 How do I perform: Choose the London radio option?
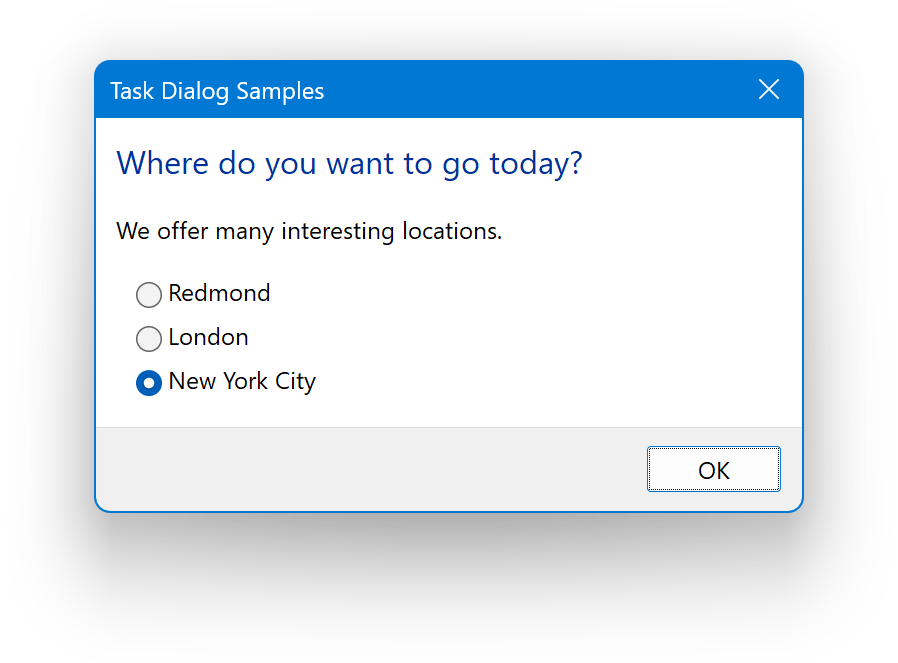[x=149, y=338]
